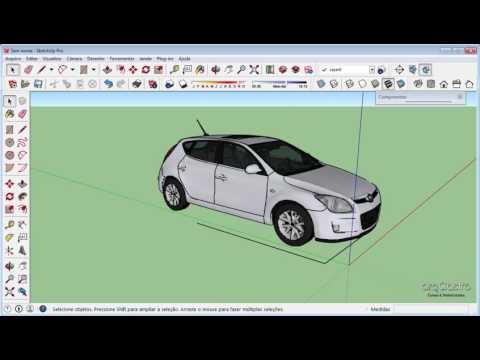Open the Janela menu

(x=146, y=59)
